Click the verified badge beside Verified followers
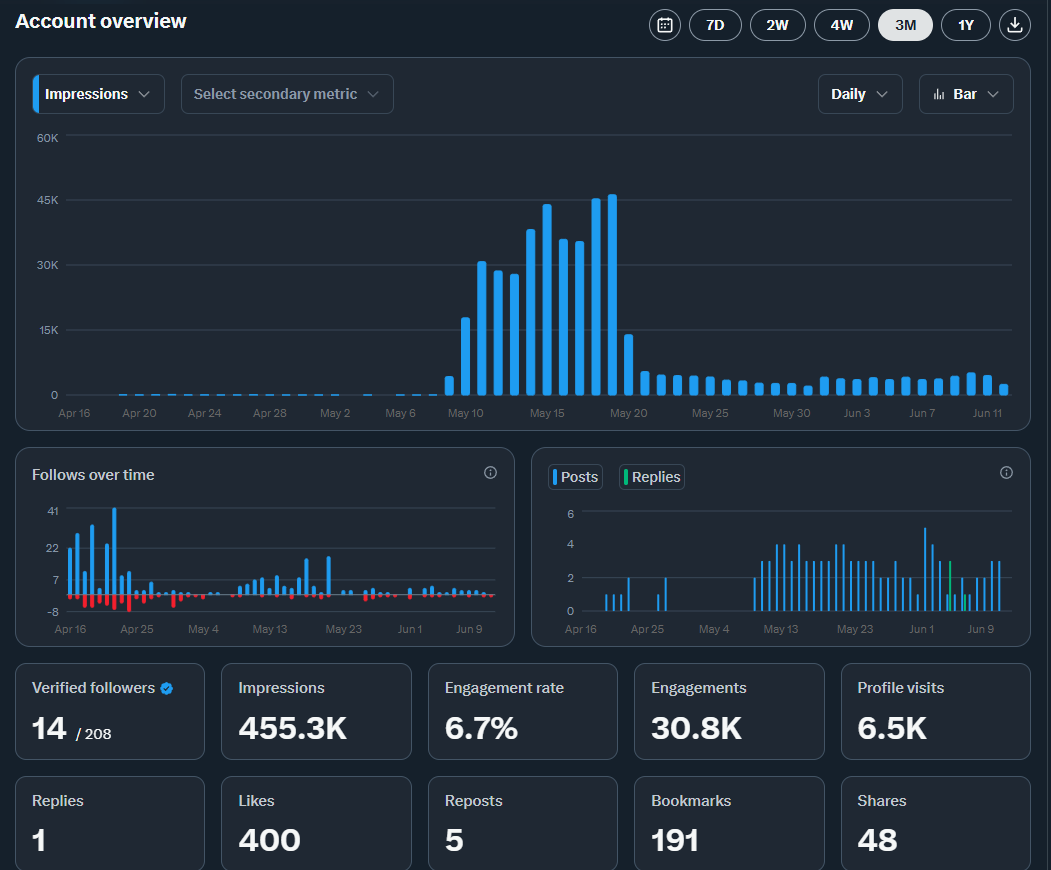The image size is (1051, 870). coord(167,688)
